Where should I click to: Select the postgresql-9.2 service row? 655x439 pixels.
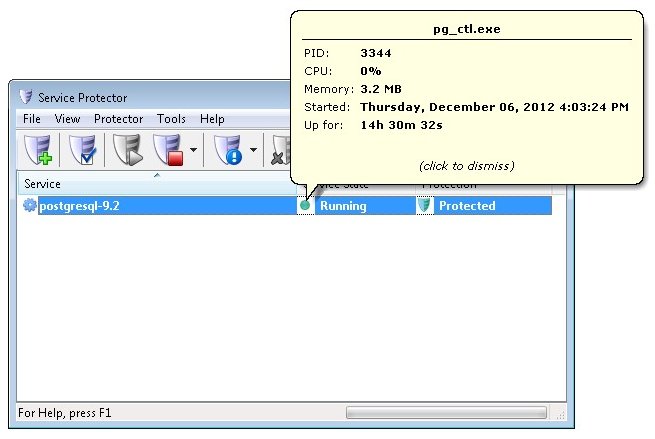click(x=287, y=206)
